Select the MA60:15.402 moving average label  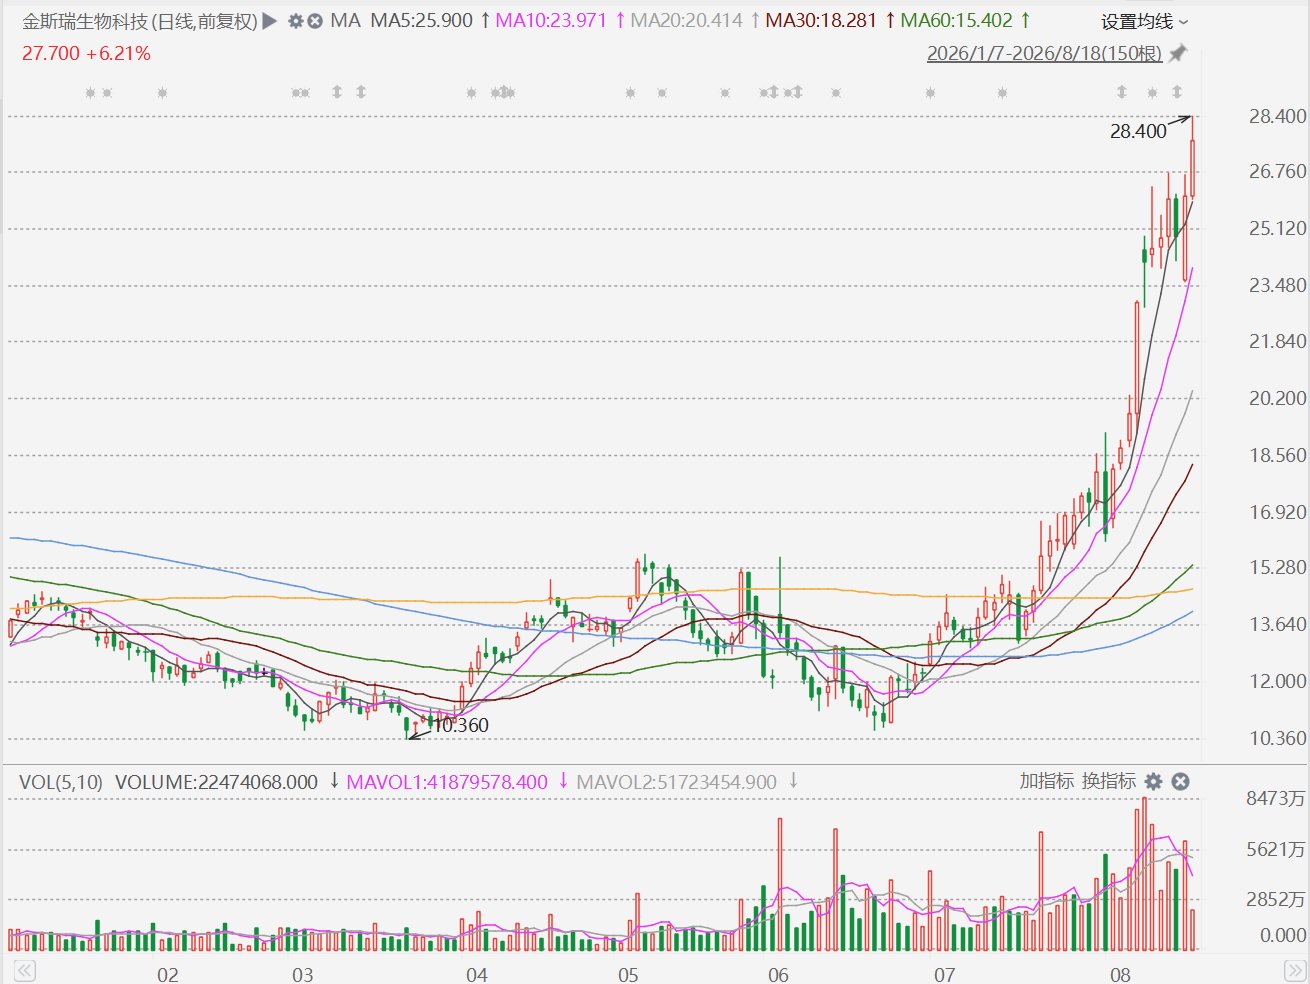click(957, 21)
